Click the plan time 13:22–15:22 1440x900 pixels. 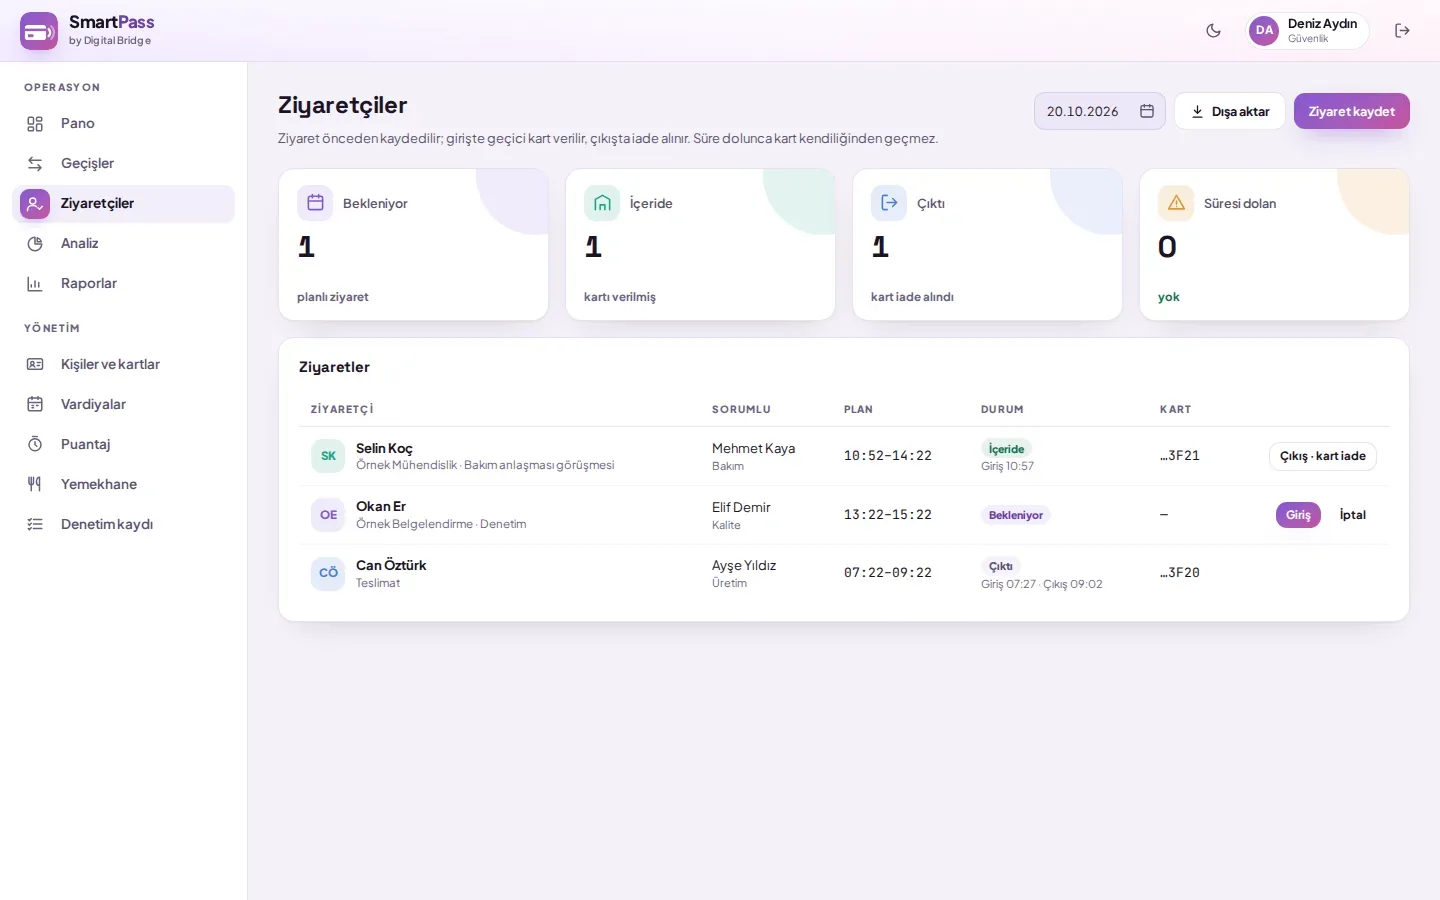click(888, 515)
